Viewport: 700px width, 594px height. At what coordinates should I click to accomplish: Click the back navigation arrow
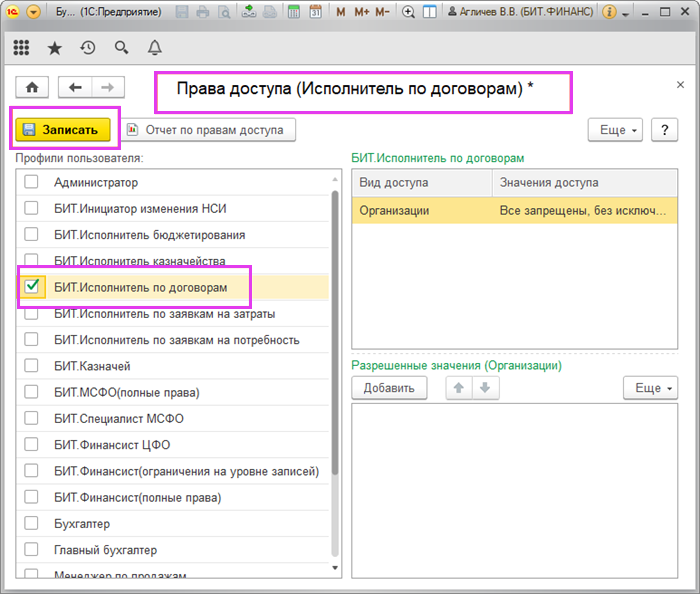click(75, 87)
